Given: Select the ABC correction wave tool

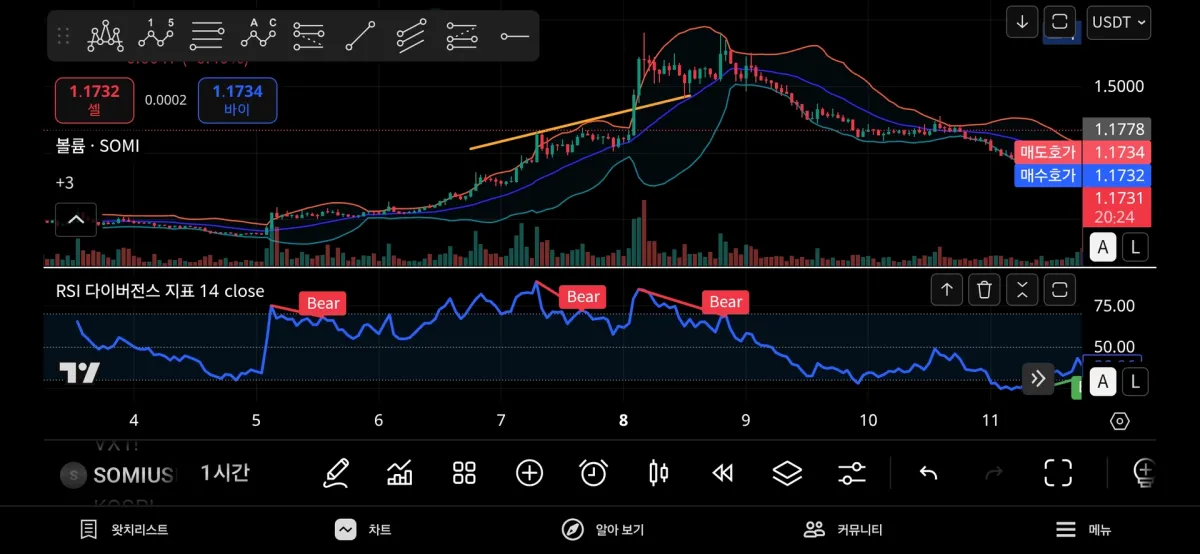Looking at the screenshot, I should click(258, 37).
